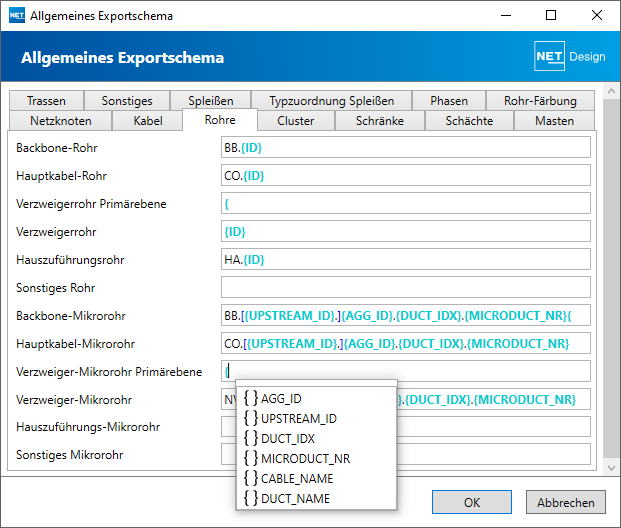621x528 pixels.
Task: Click the NET app icon in title bar
Action: coord(17,15)
